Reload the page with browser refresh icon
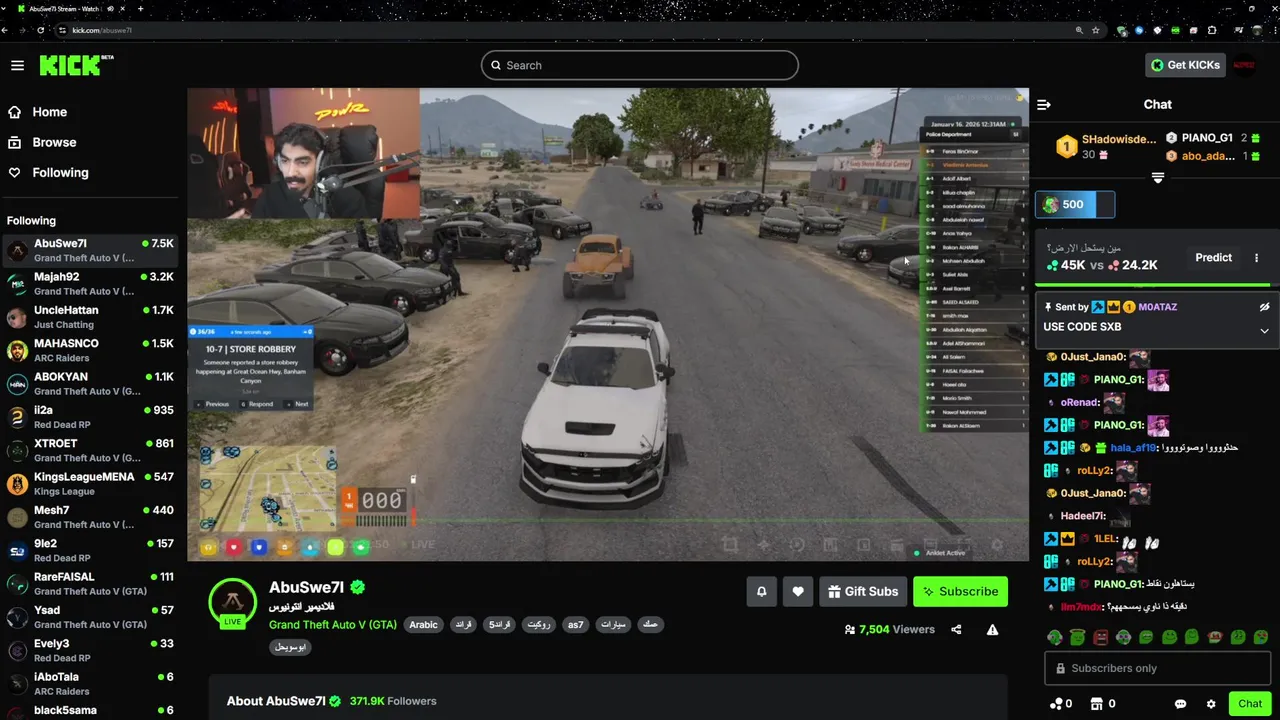The height and width of the screenshot is (720, 1280). click(x=40, y=30)
